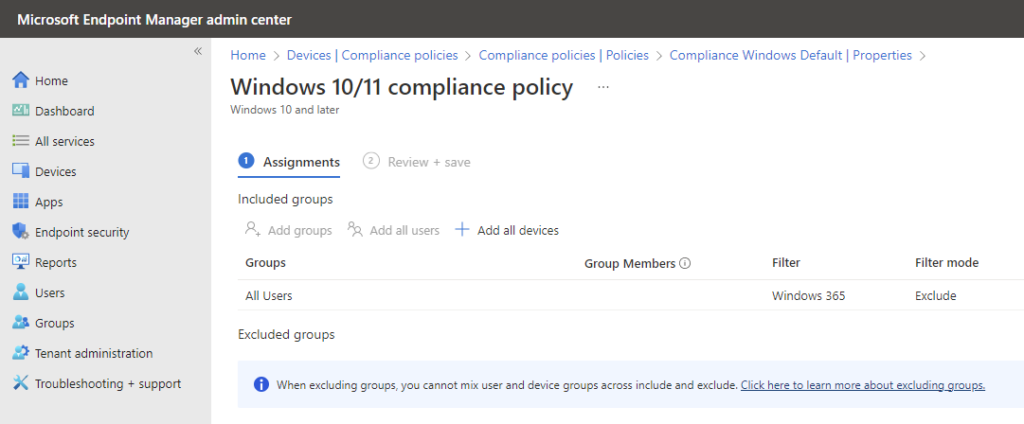Open the Endpoint security shield icon
Screen dimensions: 1024x424
point(21,232)
